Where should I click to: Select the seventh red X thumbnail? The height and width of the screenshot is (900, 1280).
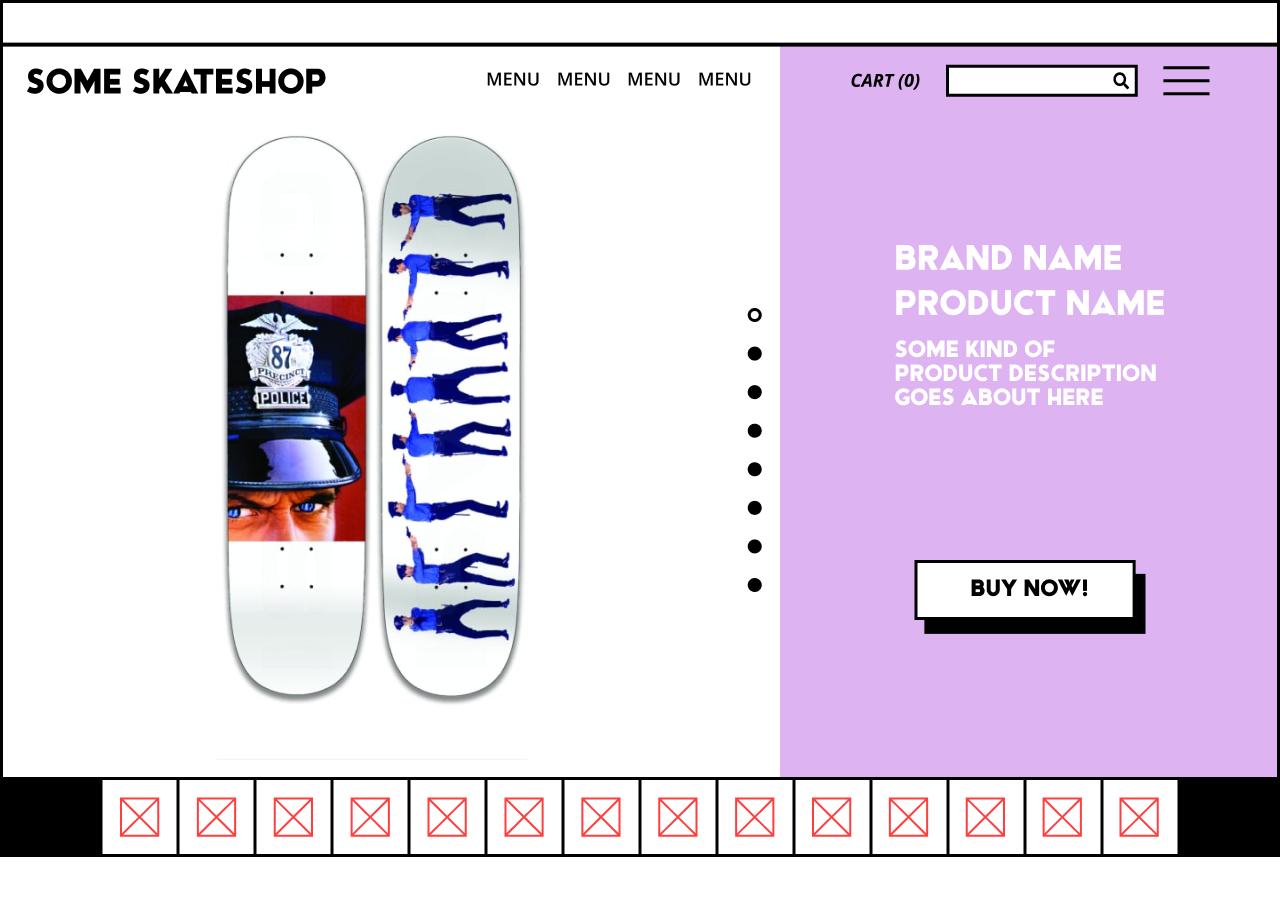coord(601,817)
